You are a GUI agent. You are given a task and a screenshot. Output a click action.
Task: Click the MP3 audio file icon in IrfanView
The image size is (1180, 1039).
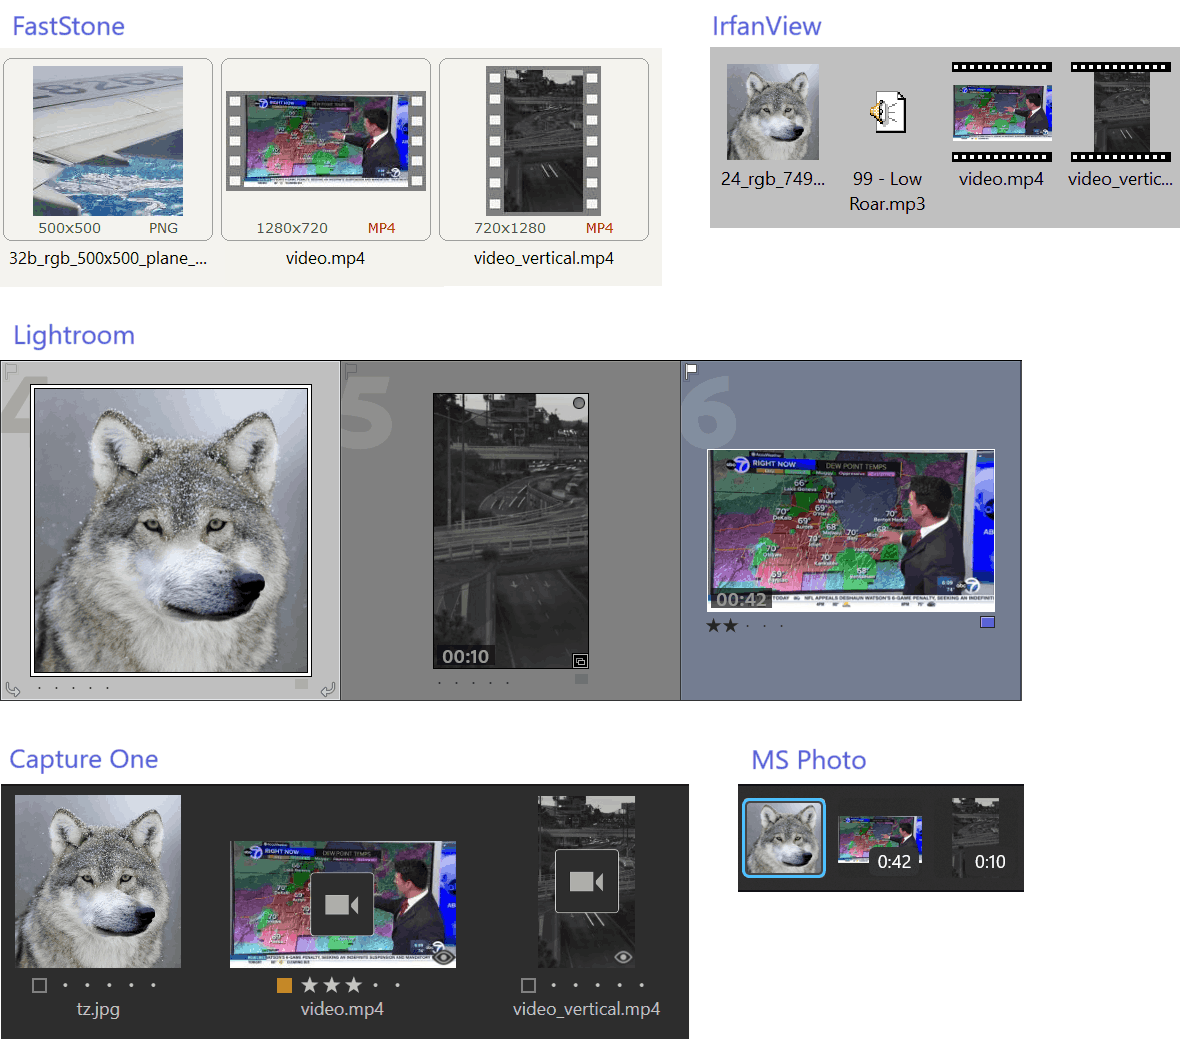tap(888, 112)
